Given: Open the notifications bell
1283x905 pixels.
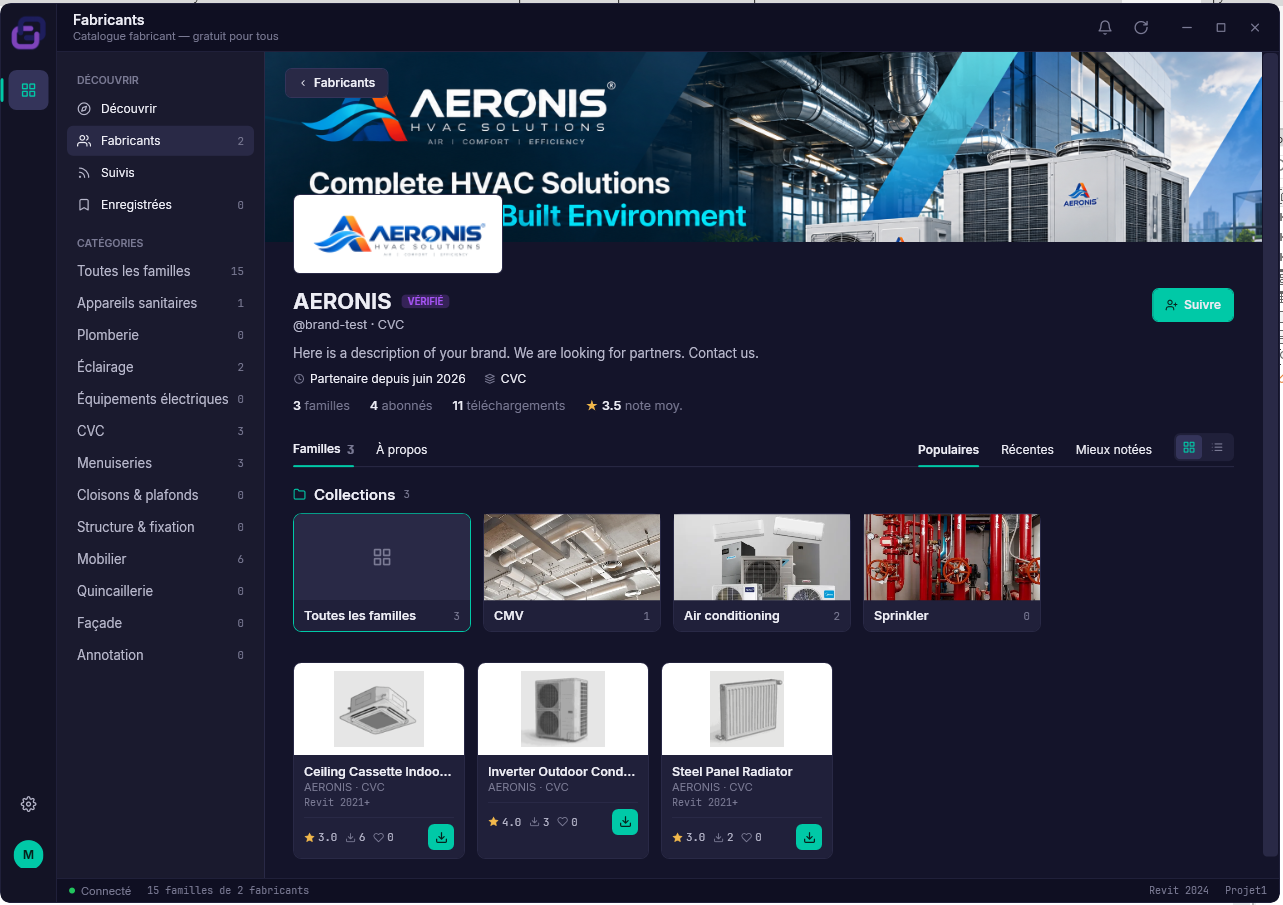Looking at the screenshot, I should tap(1105, 28).
